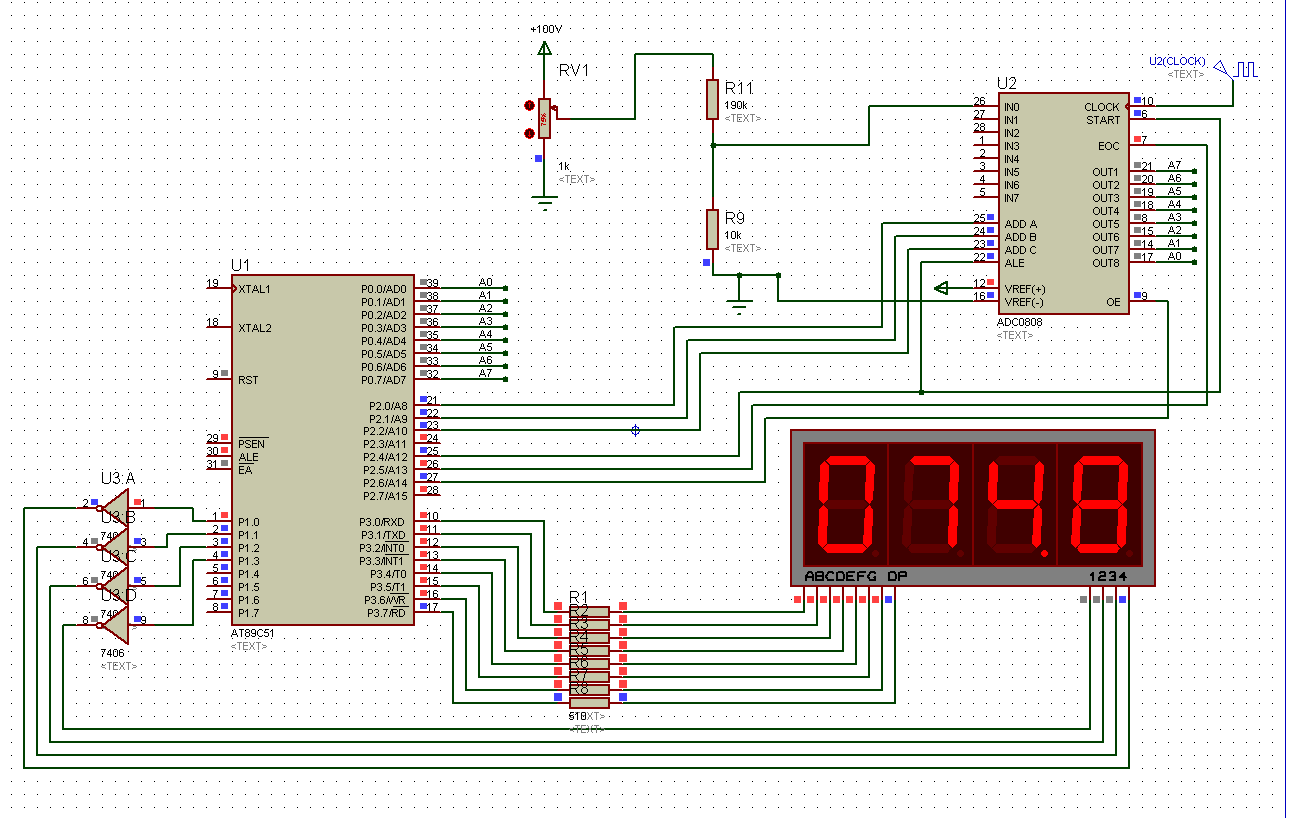Select the R9 10k resistor body

click(x=712, y=228)
